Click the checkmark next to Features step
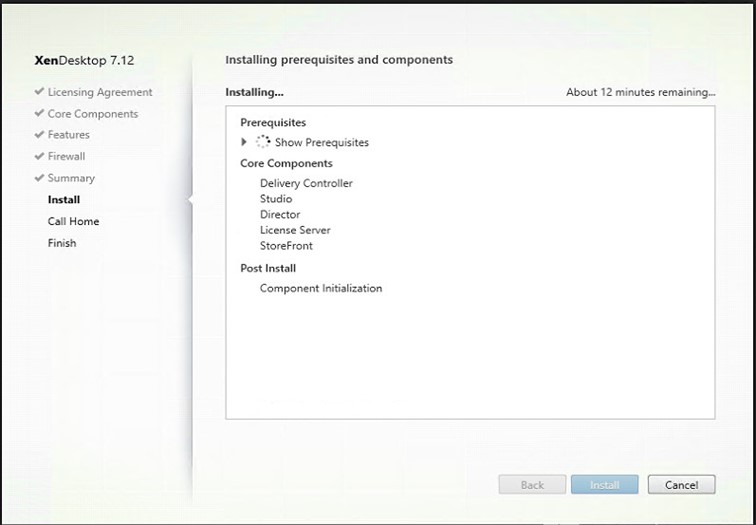Viewport: 756px width, 525px height. (40, 135)
